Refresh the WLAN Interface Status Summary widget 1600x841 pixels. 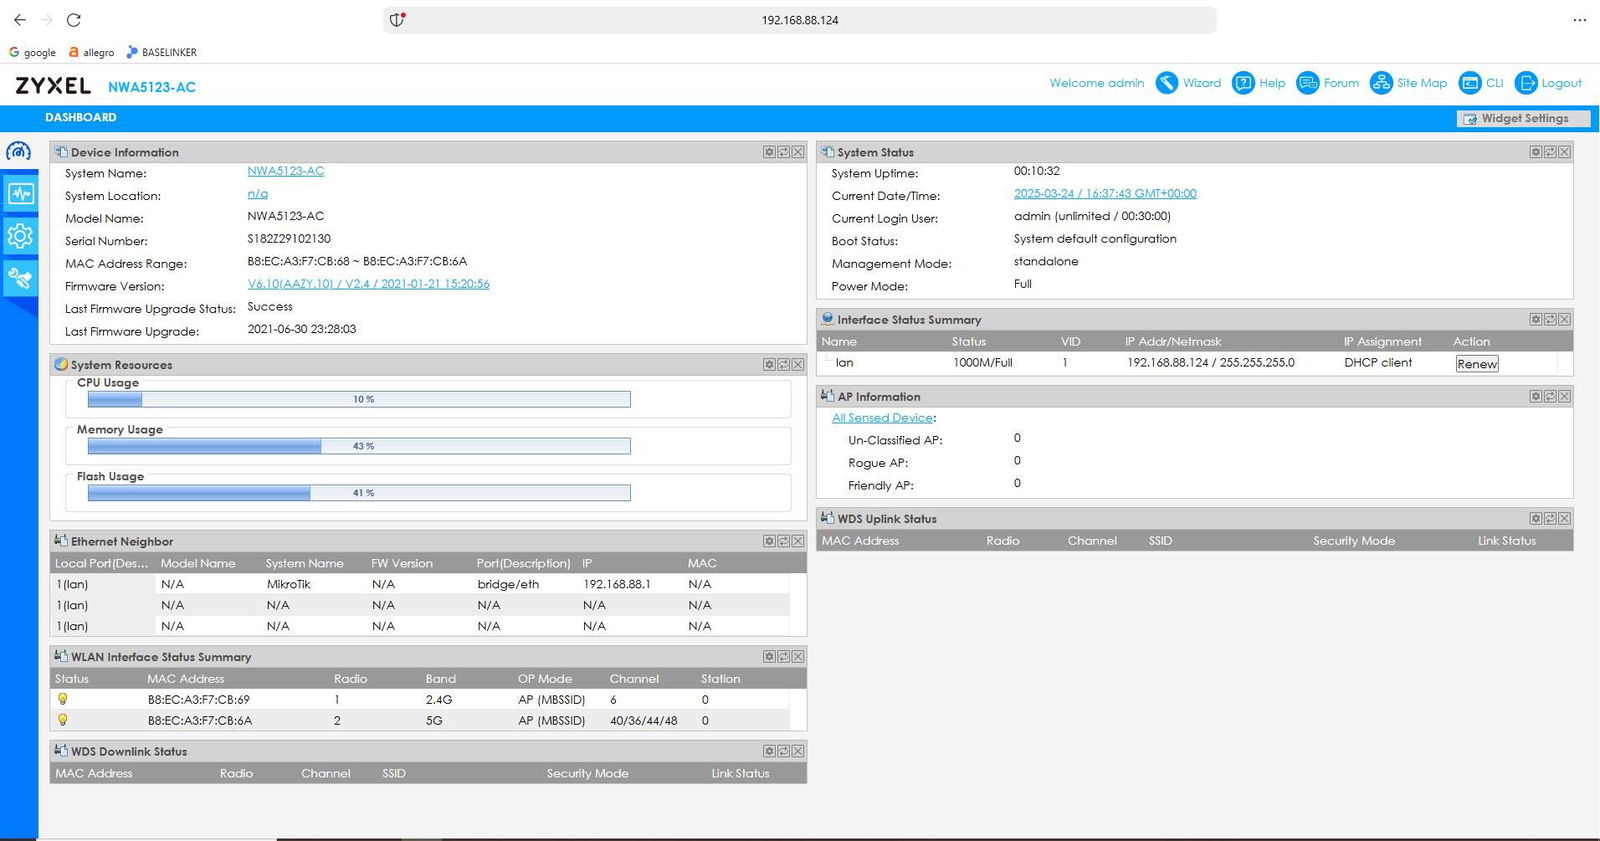tap(783, 657)
